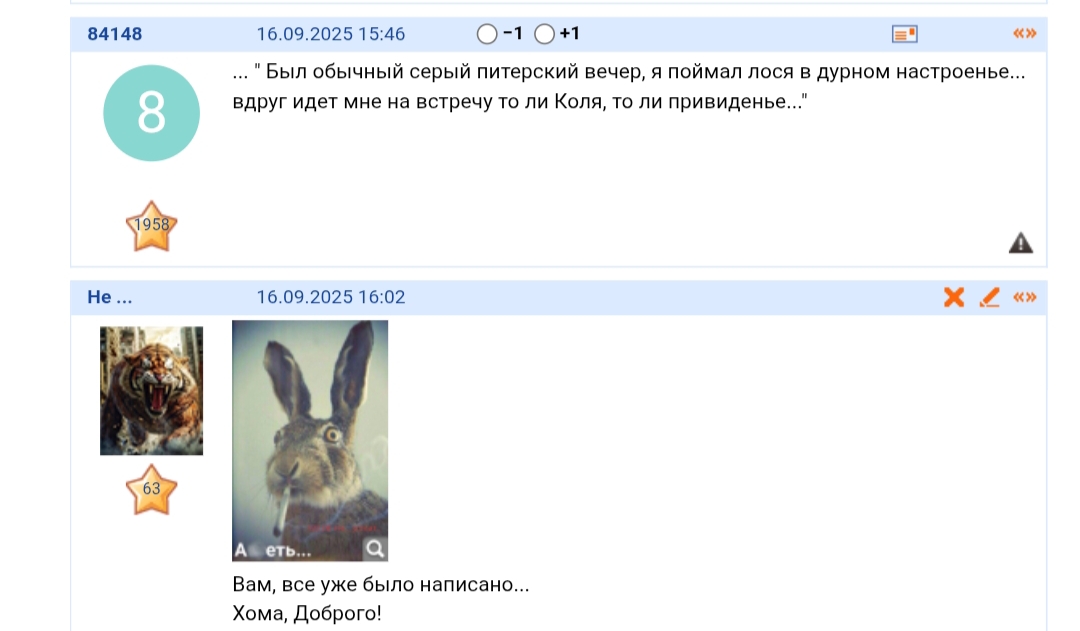
Task: Enlarge hare picture with magnifier icon
Action: point(375,549)
